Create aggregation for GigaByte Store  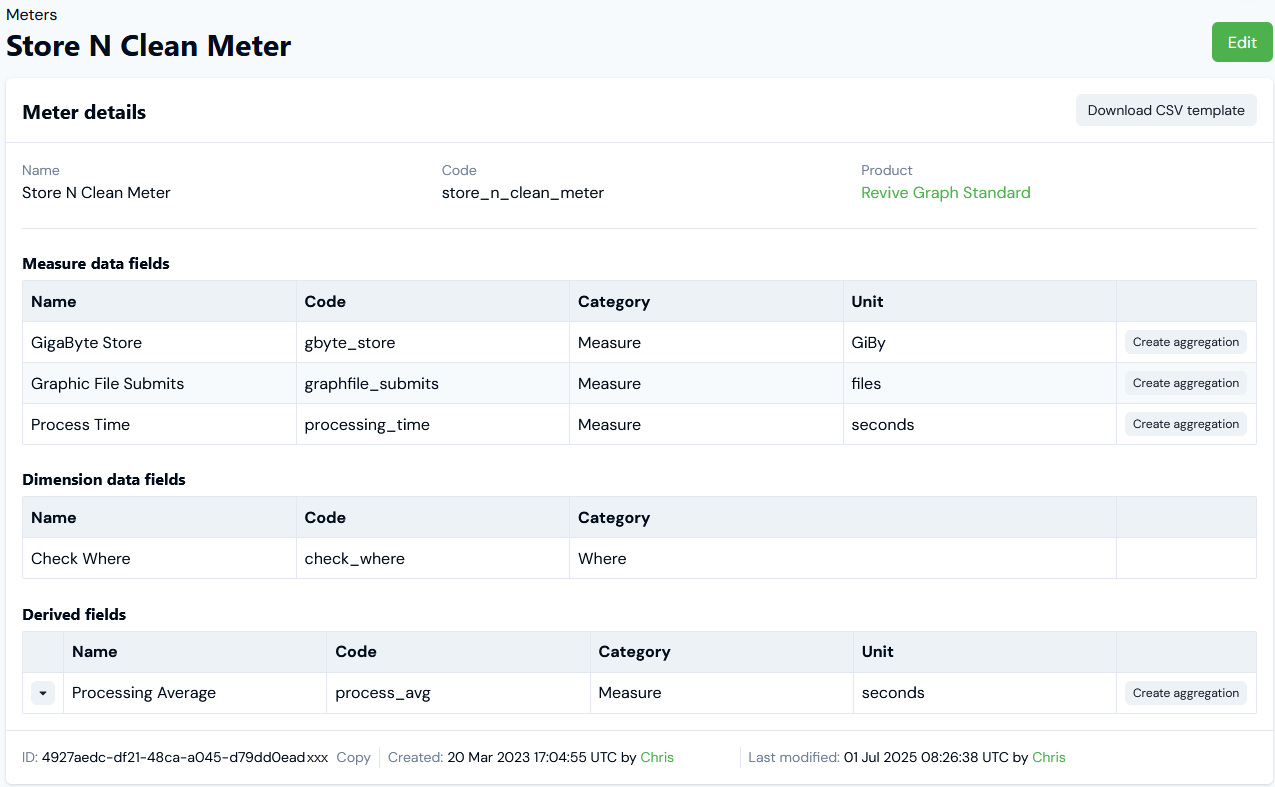coord(1186,342)
